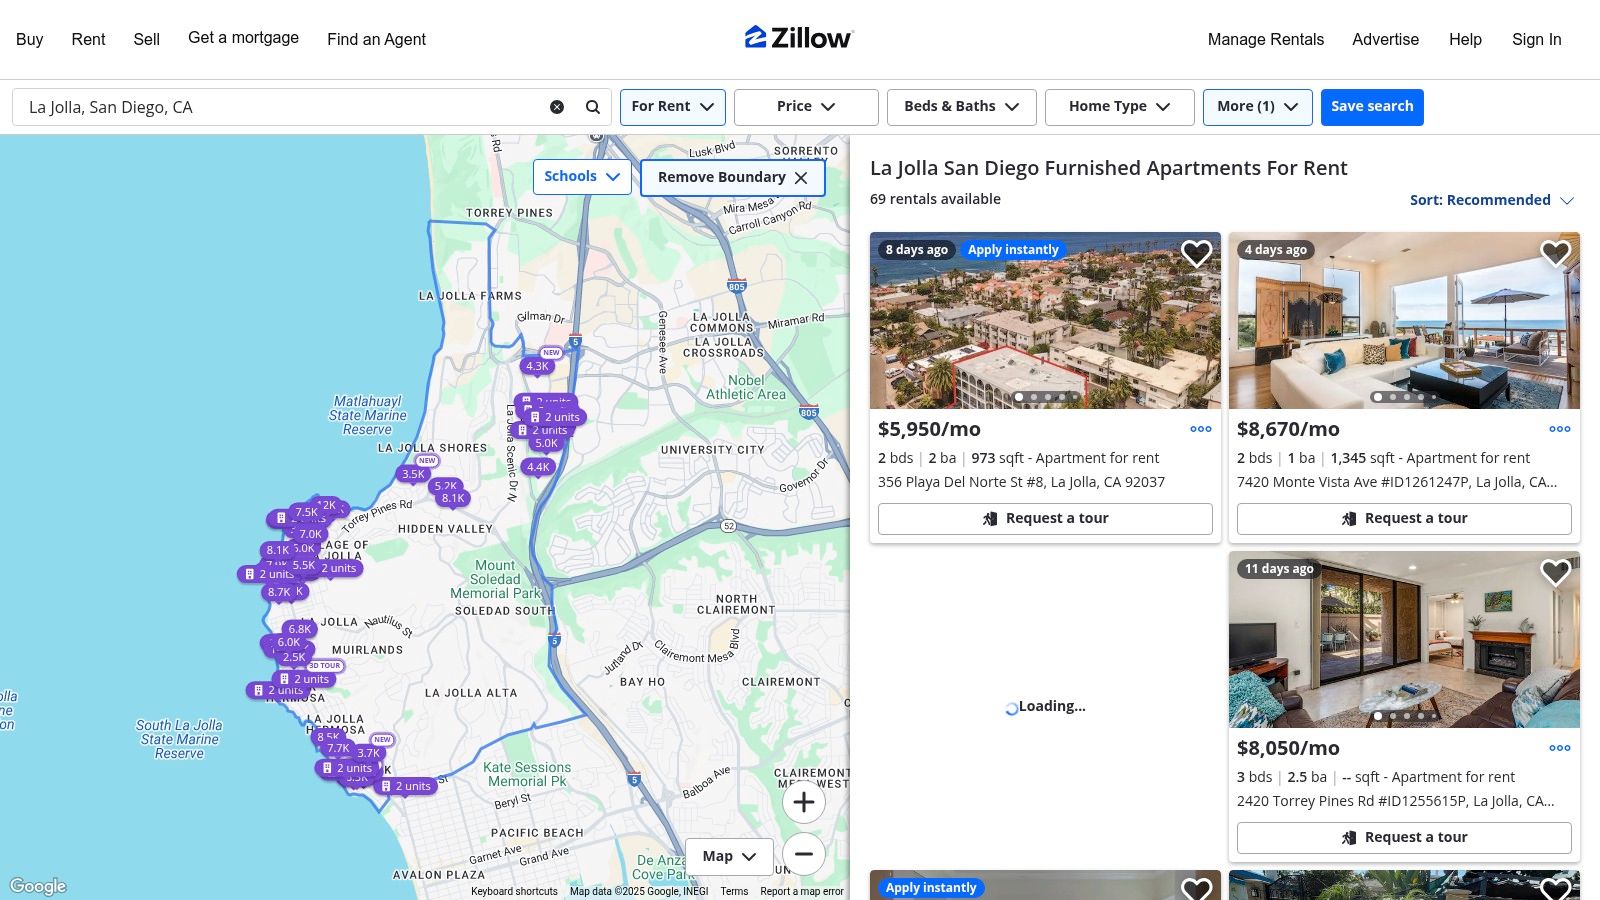This screenshot has height=900, width=1600.
Task: Change the Sort: Recommended option
Action: (x=1491, y=200)
